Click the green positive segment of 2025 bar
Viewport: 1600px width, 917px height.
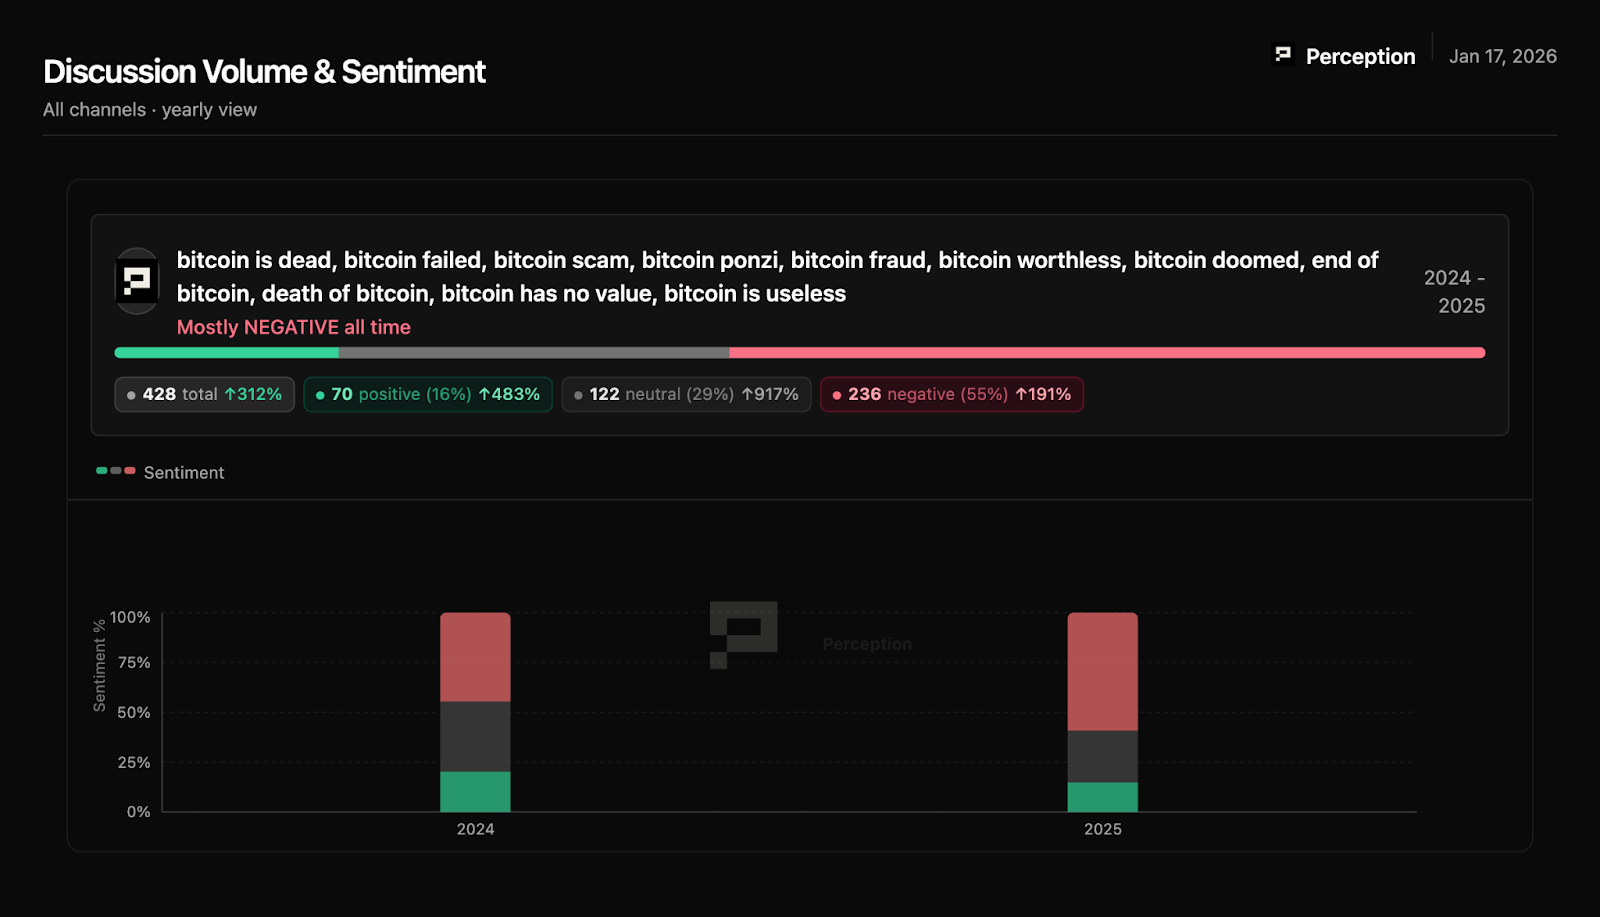(1102, 797)
